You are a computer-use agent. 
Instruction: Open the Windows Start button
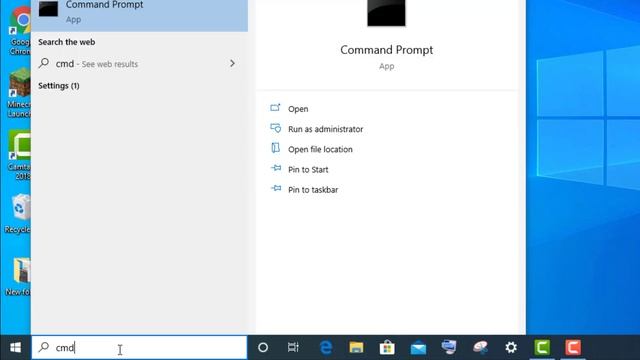point(16,347)
